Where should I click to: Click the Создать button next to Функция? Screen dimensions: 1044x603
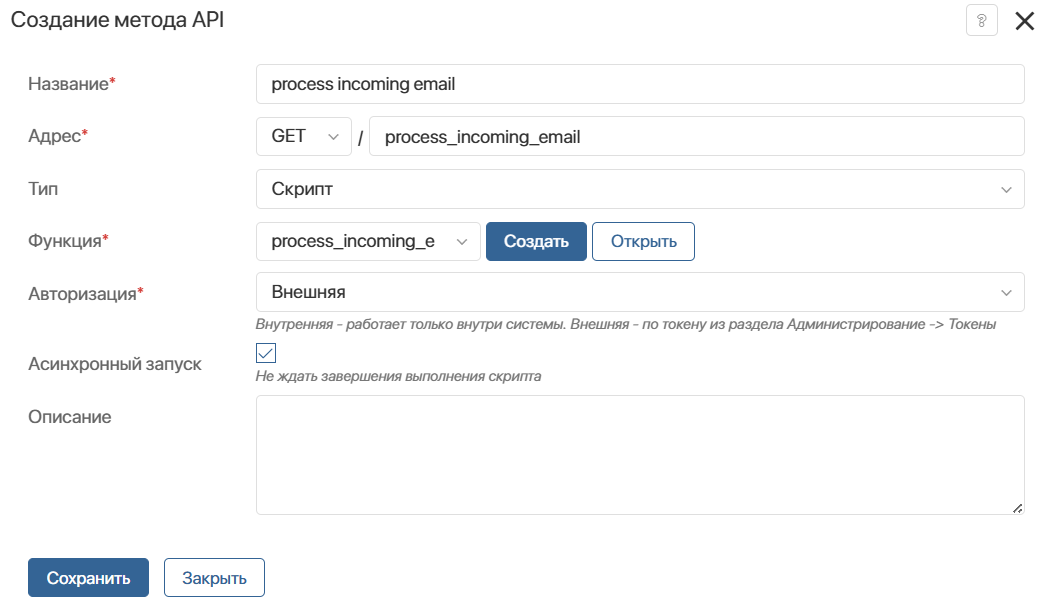(x=536, y=241)
